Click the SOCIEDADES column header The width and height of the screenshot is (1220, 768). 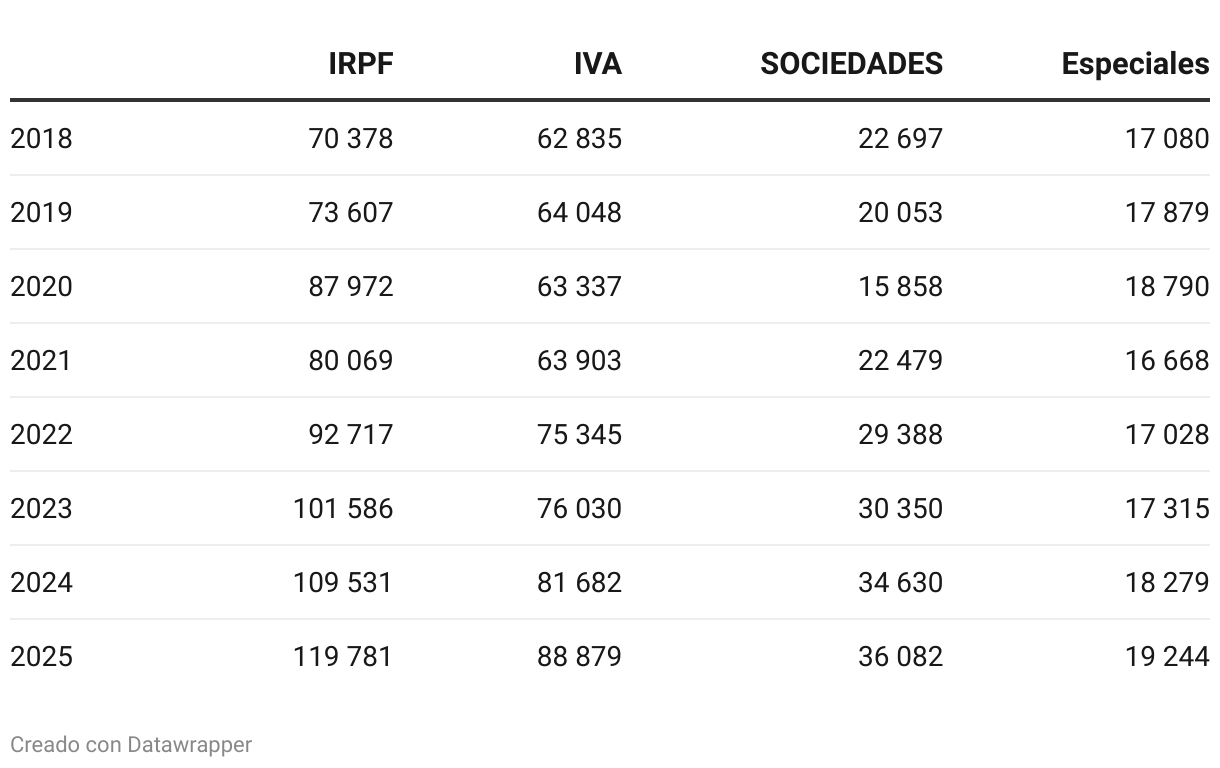click(x=852, y=64)
